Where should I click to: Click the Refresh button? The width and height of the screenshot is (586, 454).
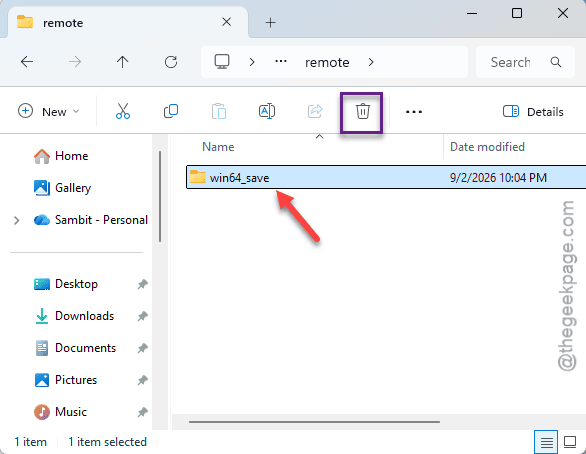point(171,62)
